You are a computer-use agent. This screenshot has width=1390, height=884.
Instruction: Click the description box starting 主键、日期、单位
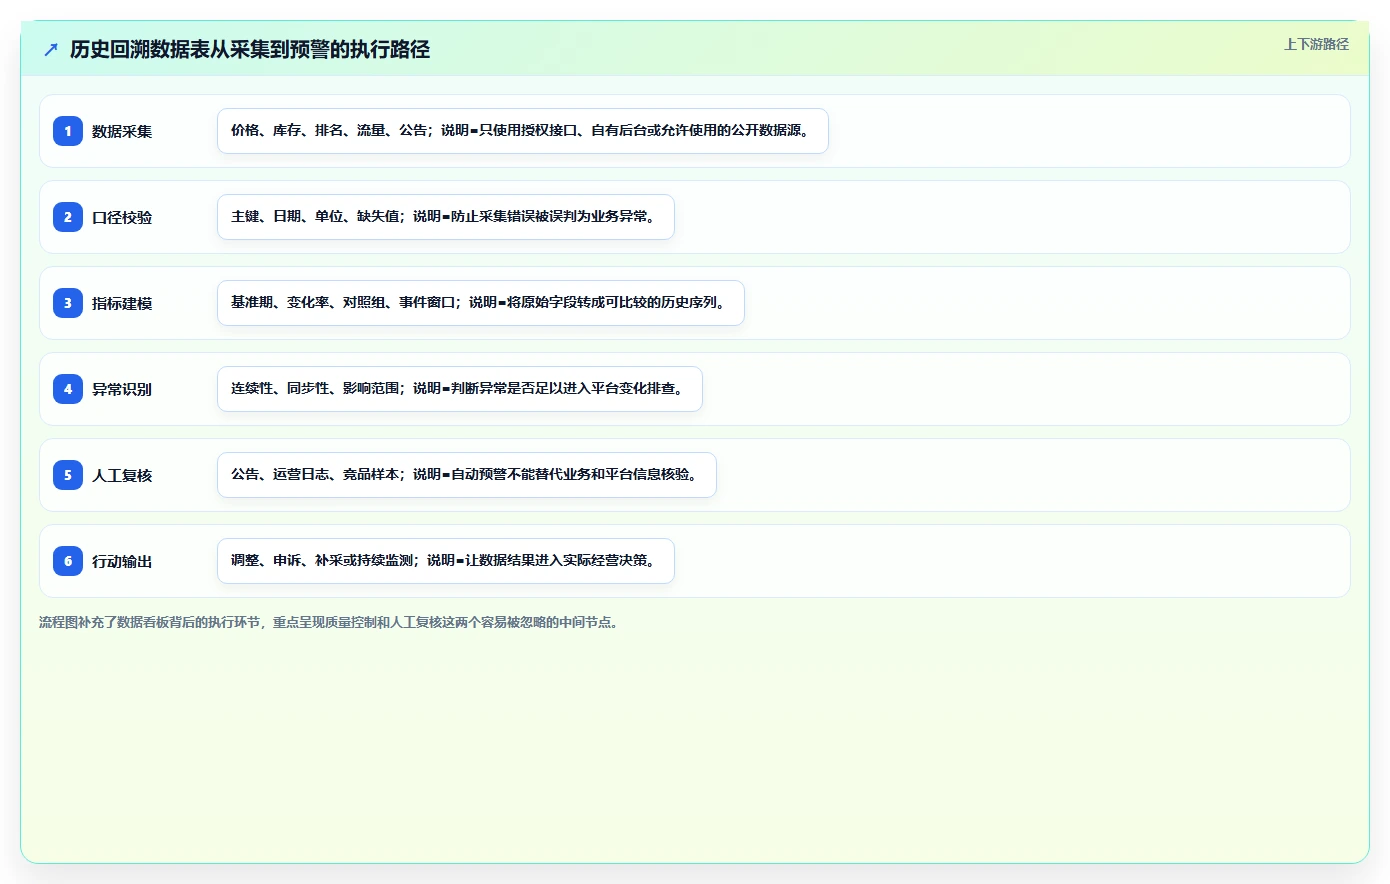(446, 217)
